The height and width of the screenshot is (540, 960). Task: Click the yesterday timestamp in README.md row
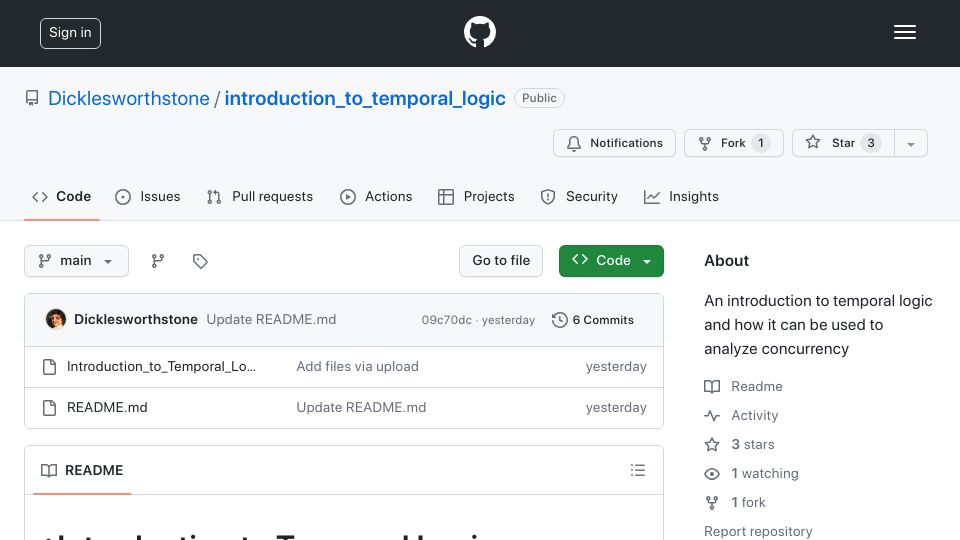coord(616,408)
